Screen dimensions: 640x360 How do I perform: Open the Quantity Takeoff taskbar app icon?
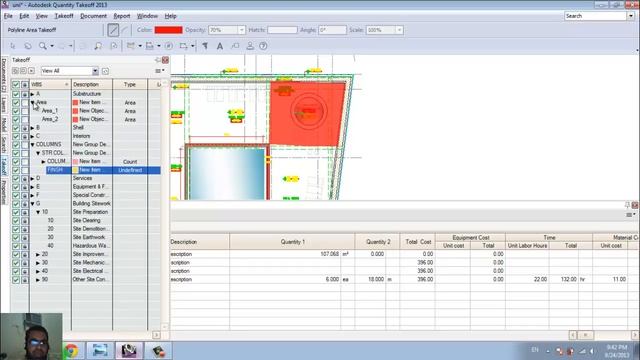[129, 351]
